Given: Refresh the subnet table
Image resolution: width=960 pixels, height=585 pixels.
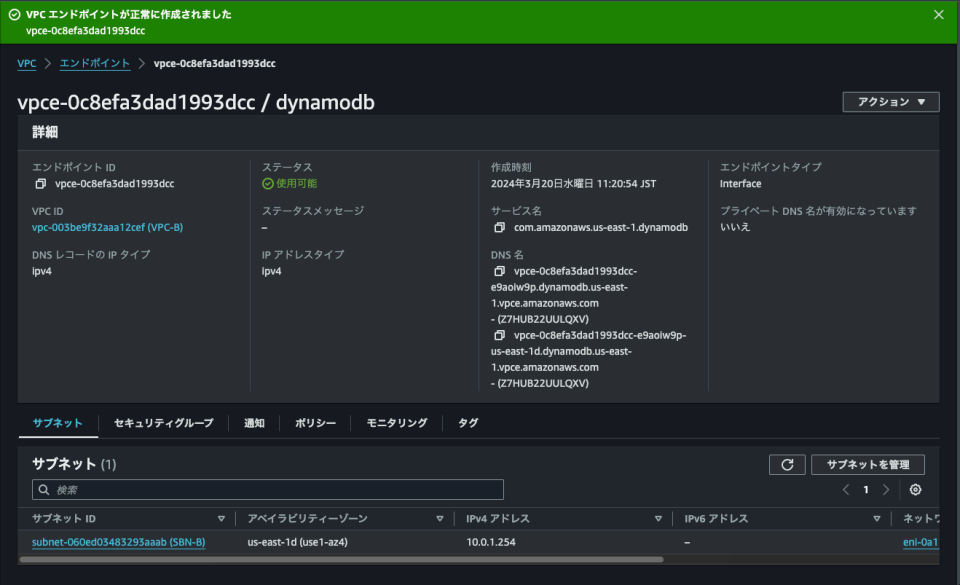Looking at the screenshot, I should [x=787, y=464].
